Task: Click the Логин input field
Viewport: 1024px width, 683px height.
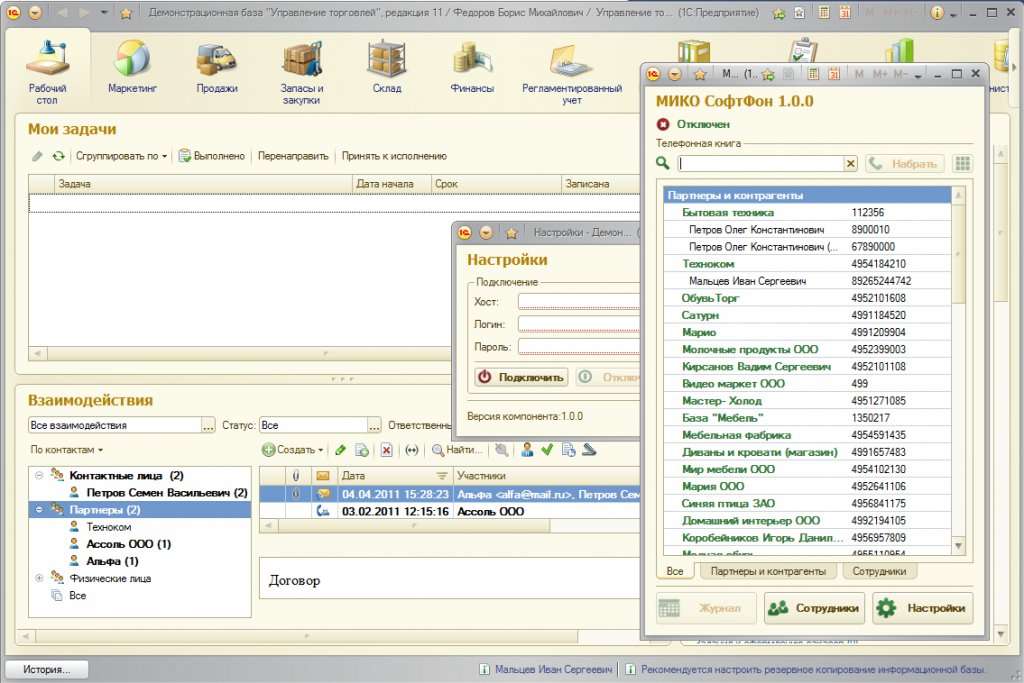Action: click(579, 325)
